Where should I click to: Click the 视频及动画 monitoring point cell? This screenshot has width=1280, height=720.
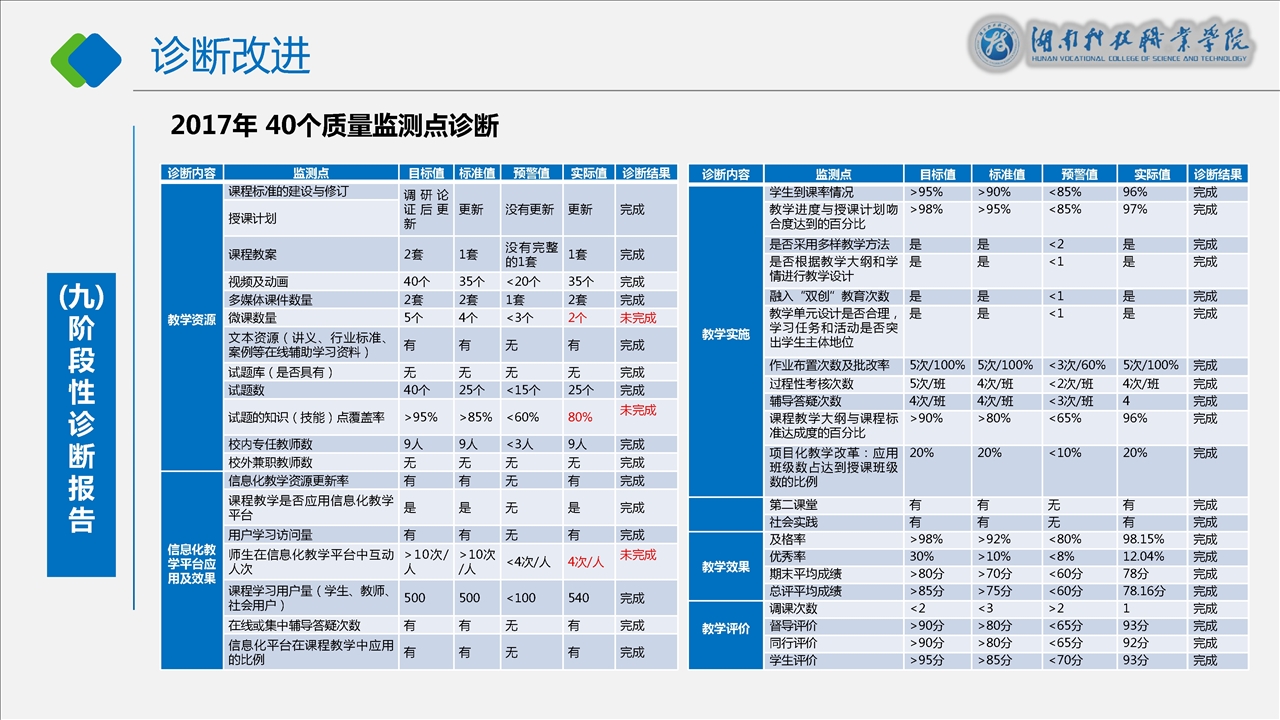(258, 282)
